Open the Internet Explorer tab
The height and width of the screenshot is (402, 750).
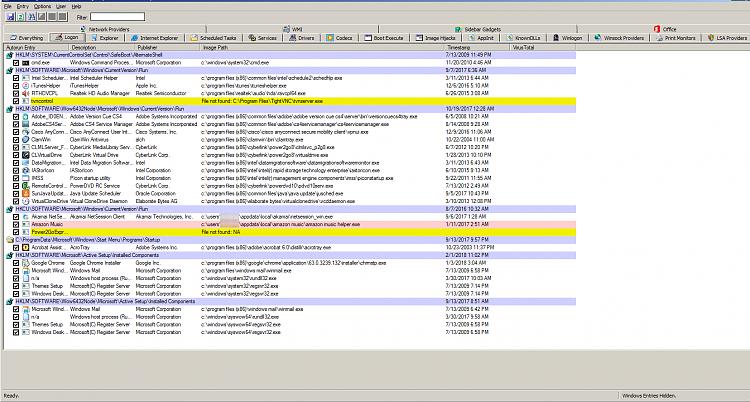(154, 38)
